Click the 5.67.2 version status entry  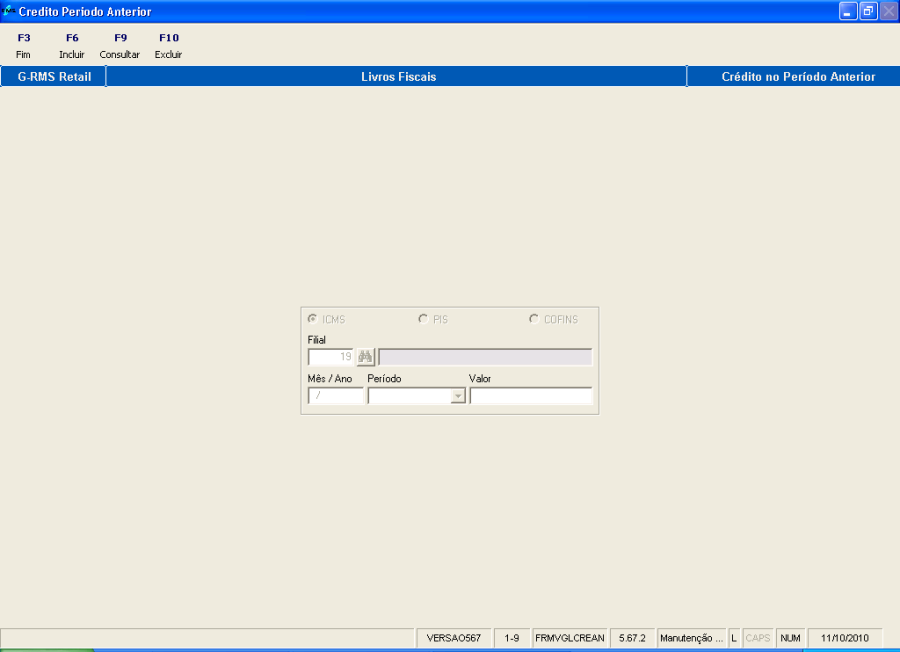(x=632, y=638)
